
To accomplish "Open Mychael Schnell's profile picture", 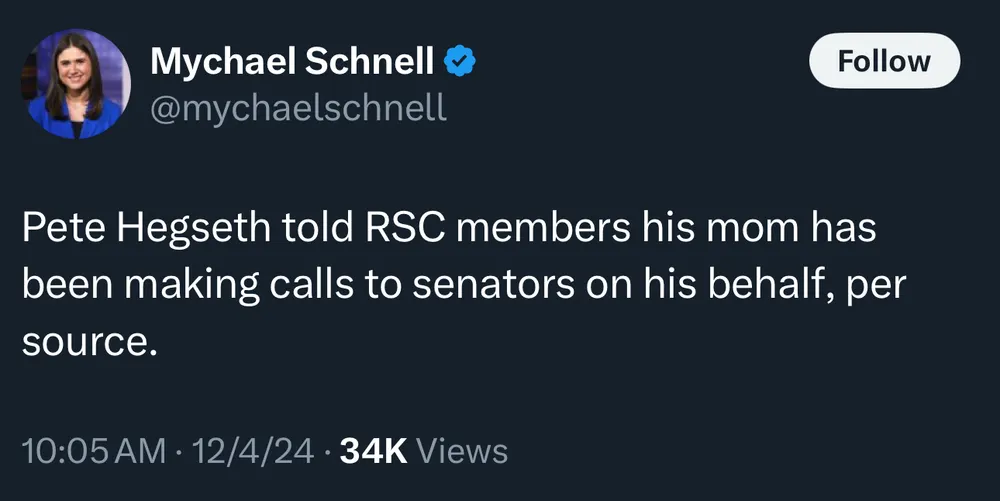I will [x=77, y=85].
